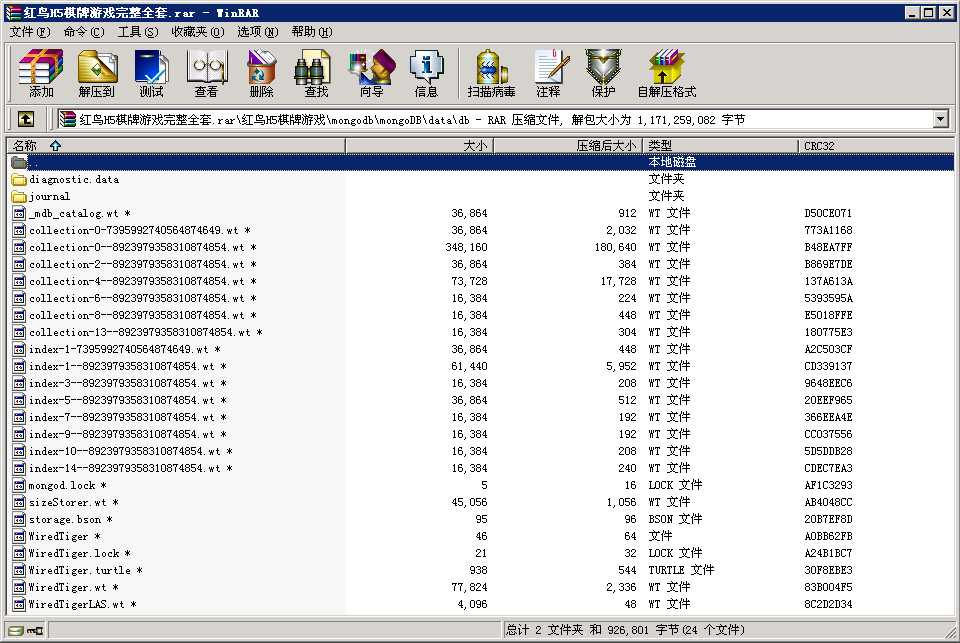Click the 解压到 (Extract To) toolbar icon
960x643 pixels.
[x=97, y=74]
